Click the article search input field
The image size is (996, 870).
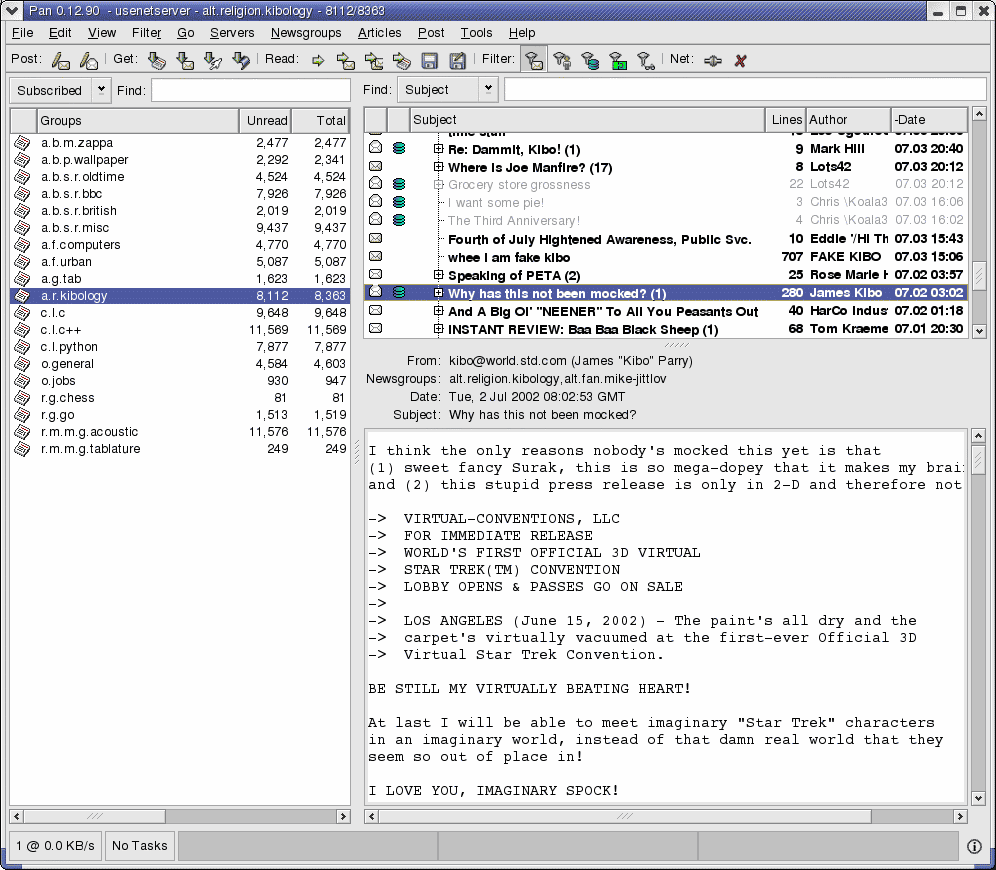coord(745,90)
